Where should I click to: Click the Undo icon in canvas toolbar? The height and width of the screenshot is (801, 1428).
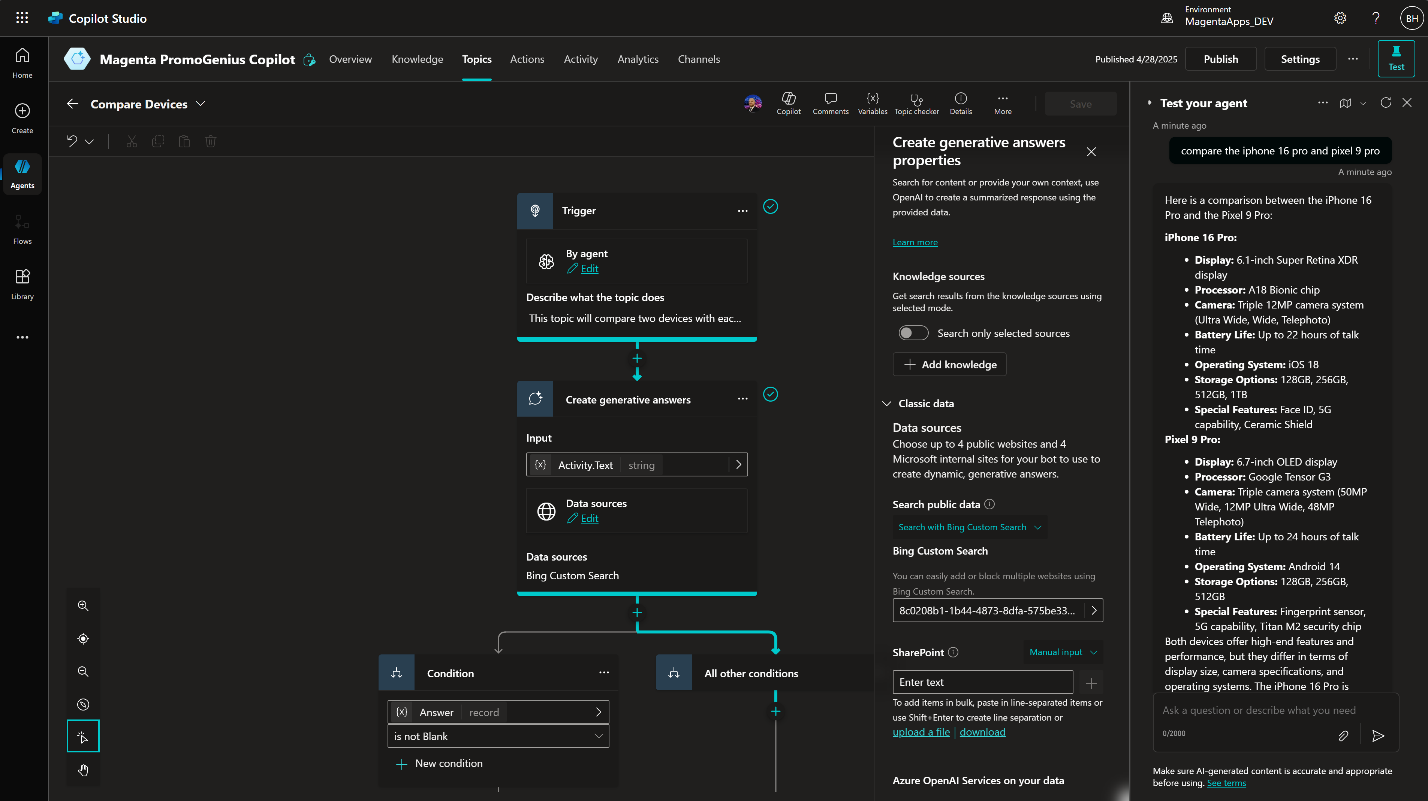point(72,141)
